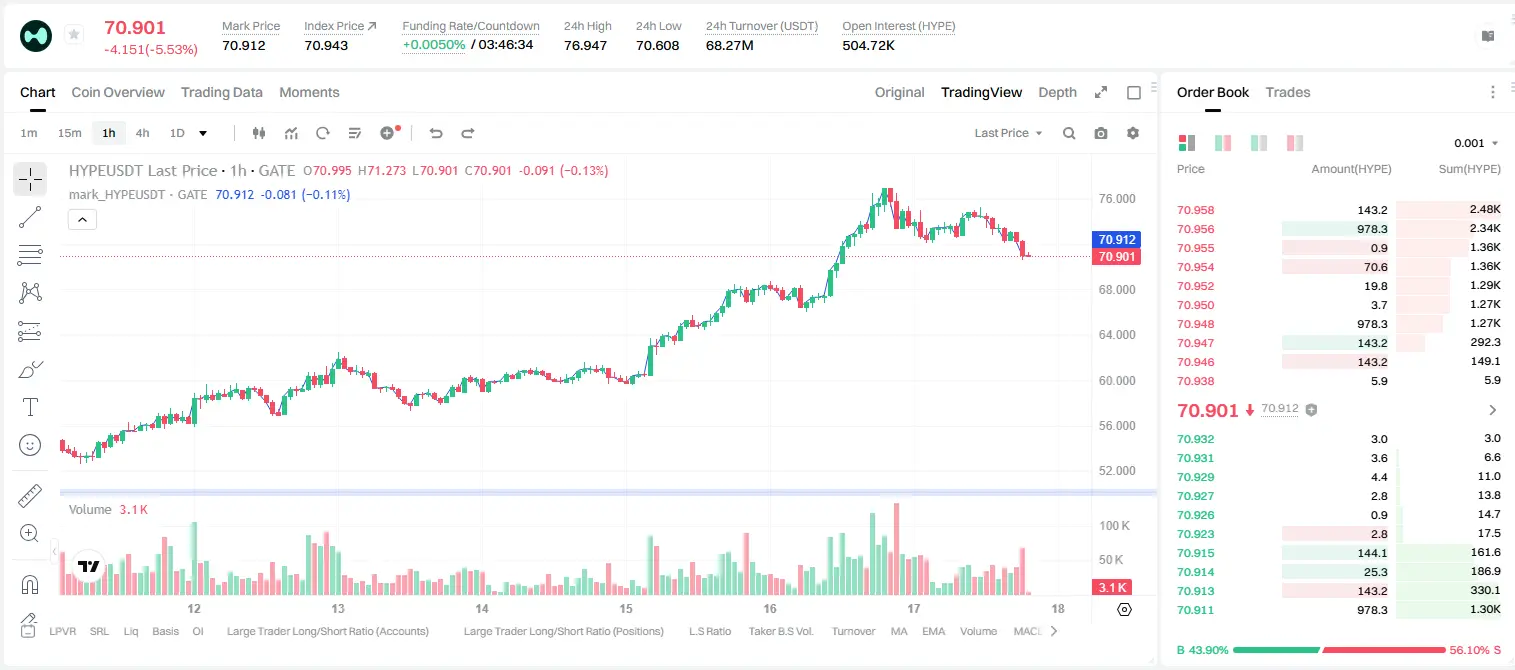
Task: Select the text annotation tool
Action: click(x=30, y=407)
